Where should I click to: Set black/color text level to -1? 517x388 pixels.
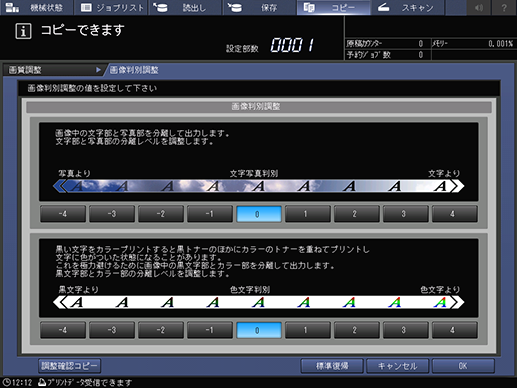tap(210, 330)
